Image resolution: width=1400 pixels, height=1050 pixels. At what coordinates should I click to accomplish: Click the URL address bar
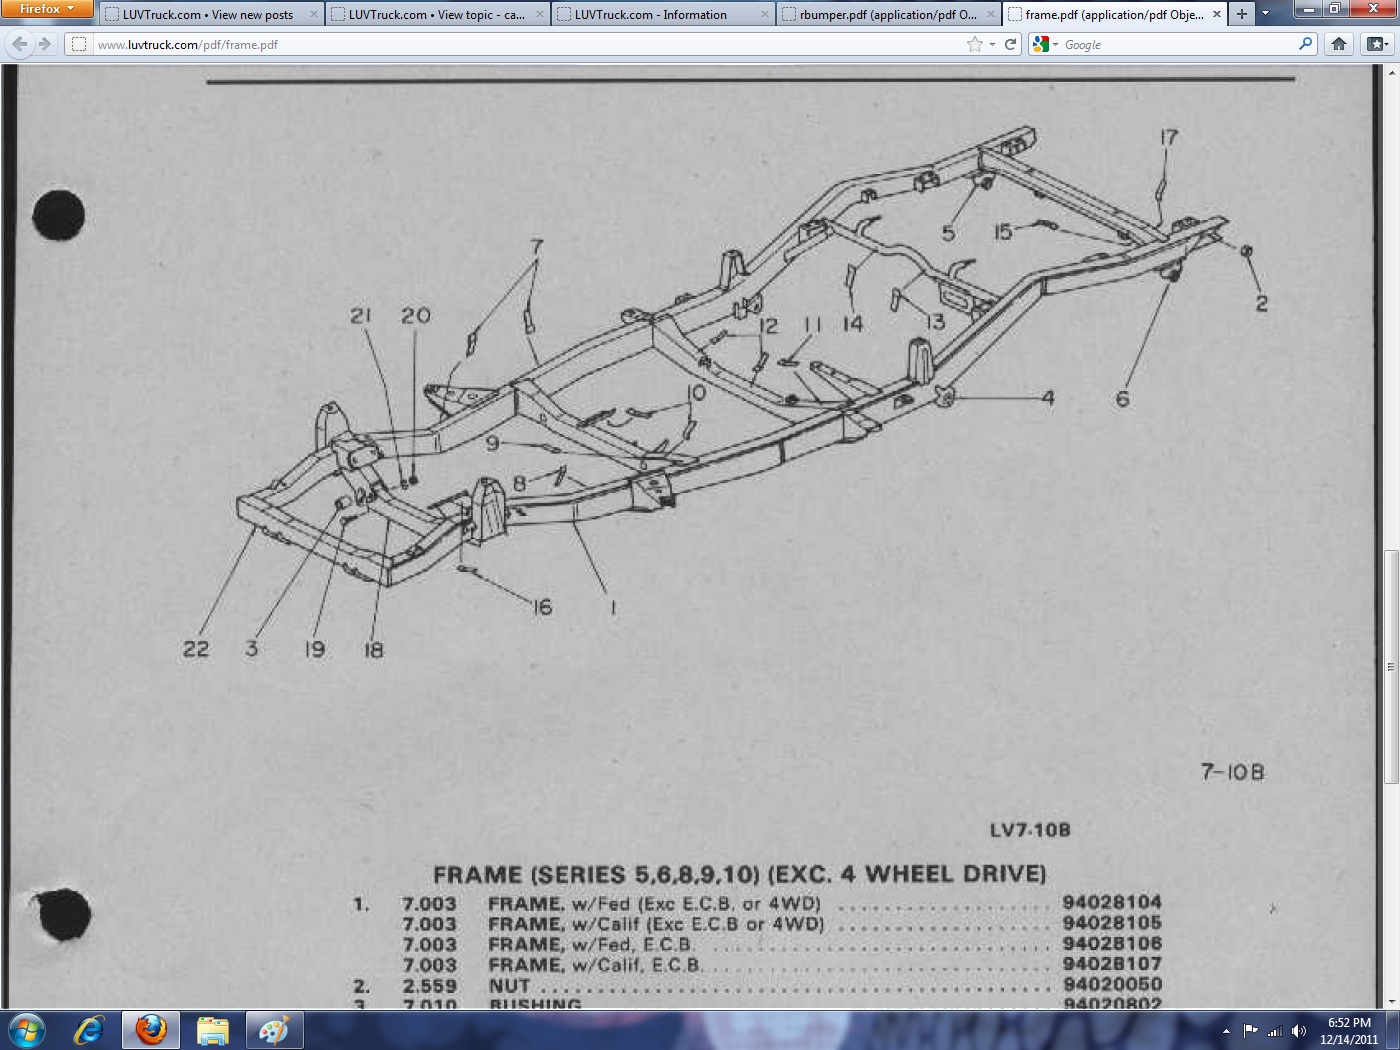[520, 44]
